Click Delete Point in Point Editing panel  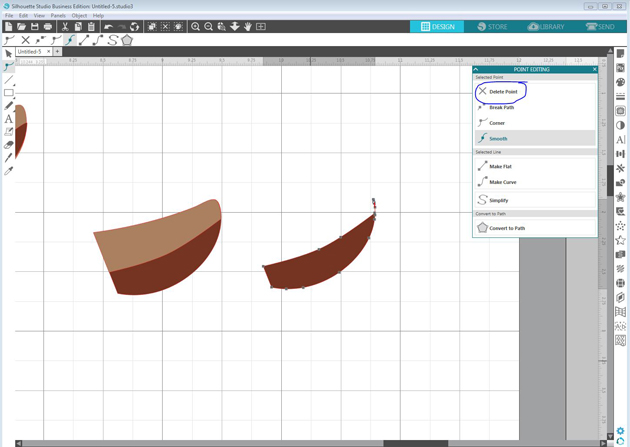click(x=535, y=92)
